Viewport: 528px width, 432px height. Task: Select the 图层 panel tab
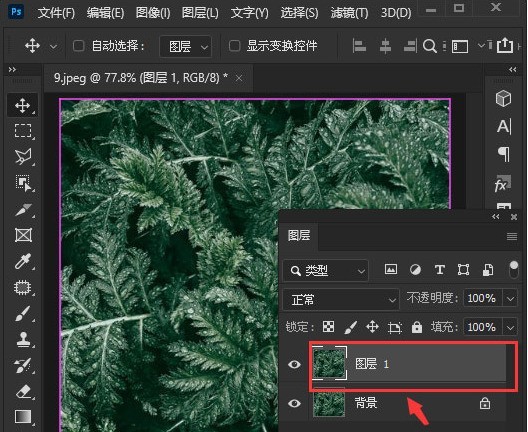point(299,235)
